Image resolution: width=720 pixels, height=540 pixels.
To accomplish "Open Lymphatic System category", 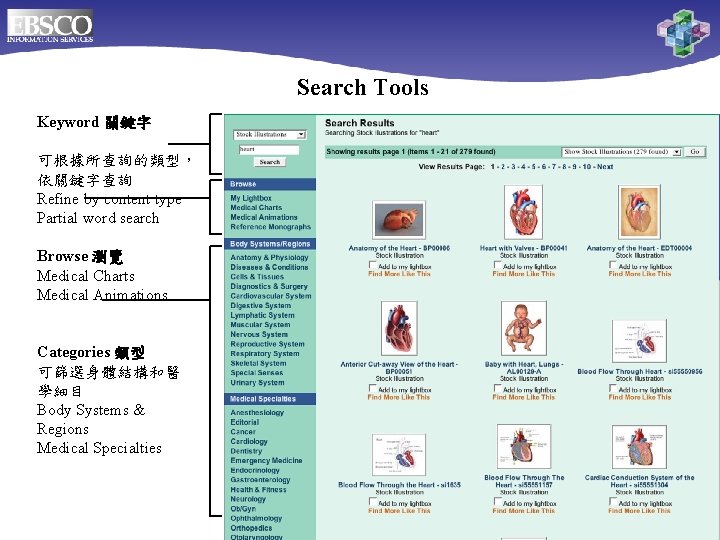I will tap(263, 315).
